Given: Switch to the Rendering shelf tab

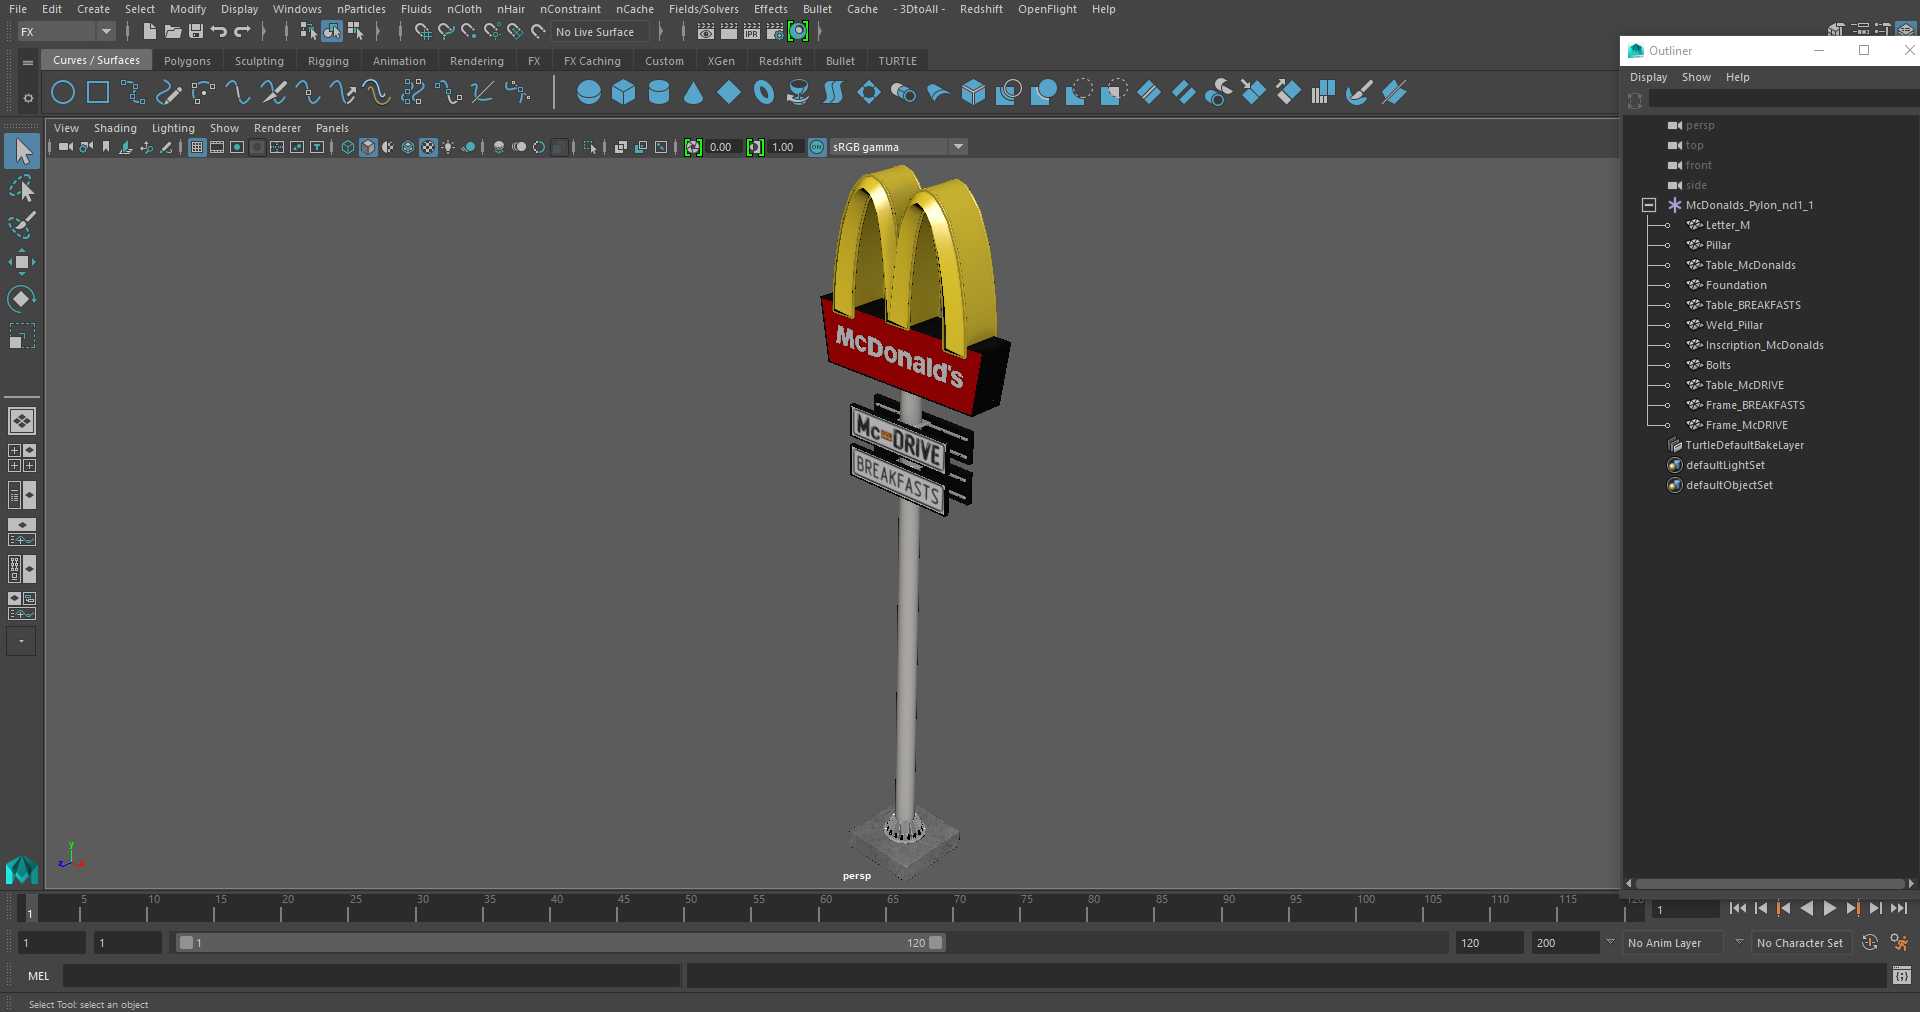Looking at the screenshot, I should 477,61.
